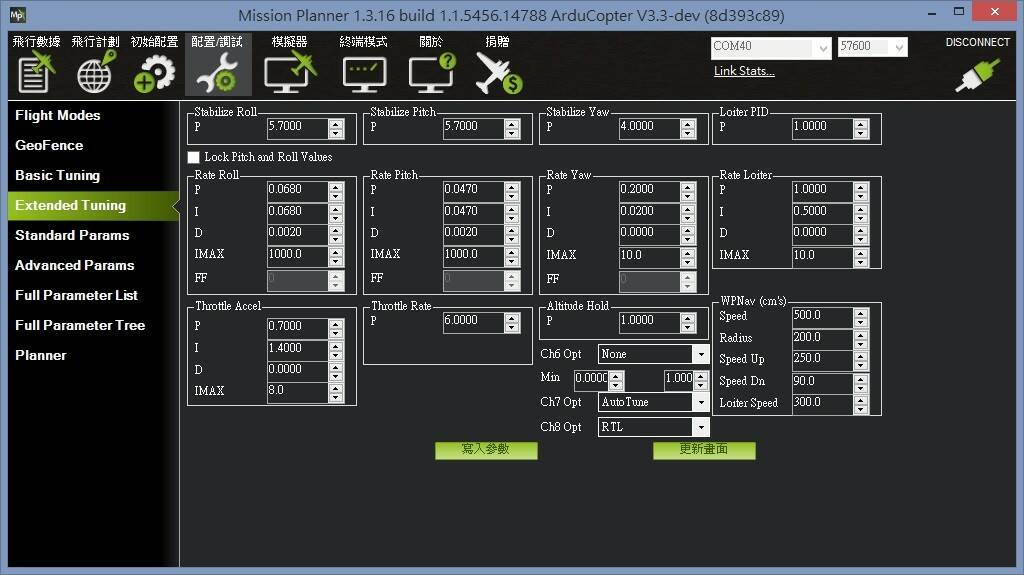
Task: Click the Throttle Accel IMAX value field
Action: pyautogui.click(x=297, y=391)
